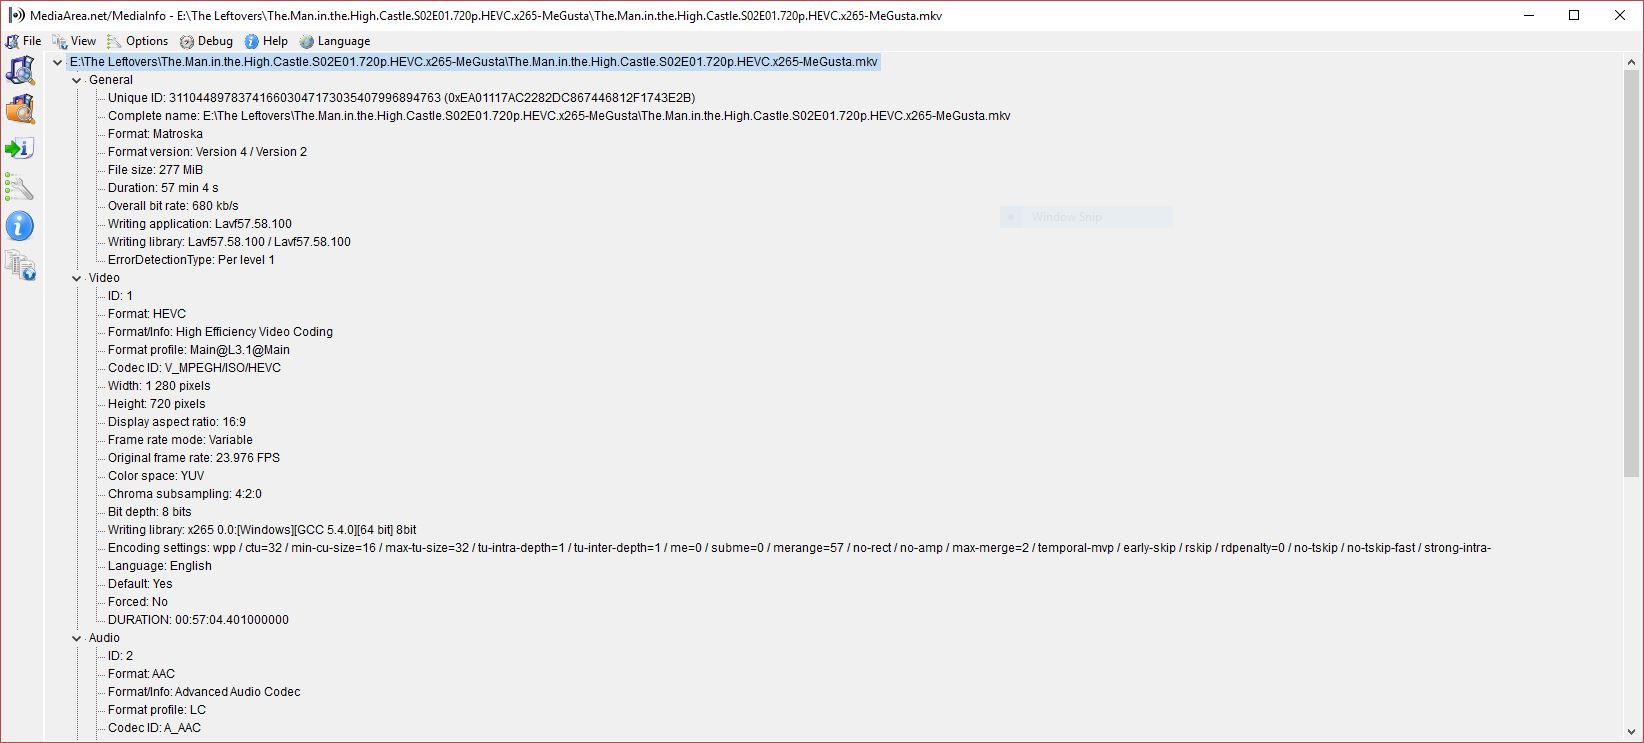Select the 'File size: 277 MiB' row
Screen dimensions: 1644x743
(x=155, y=170)
